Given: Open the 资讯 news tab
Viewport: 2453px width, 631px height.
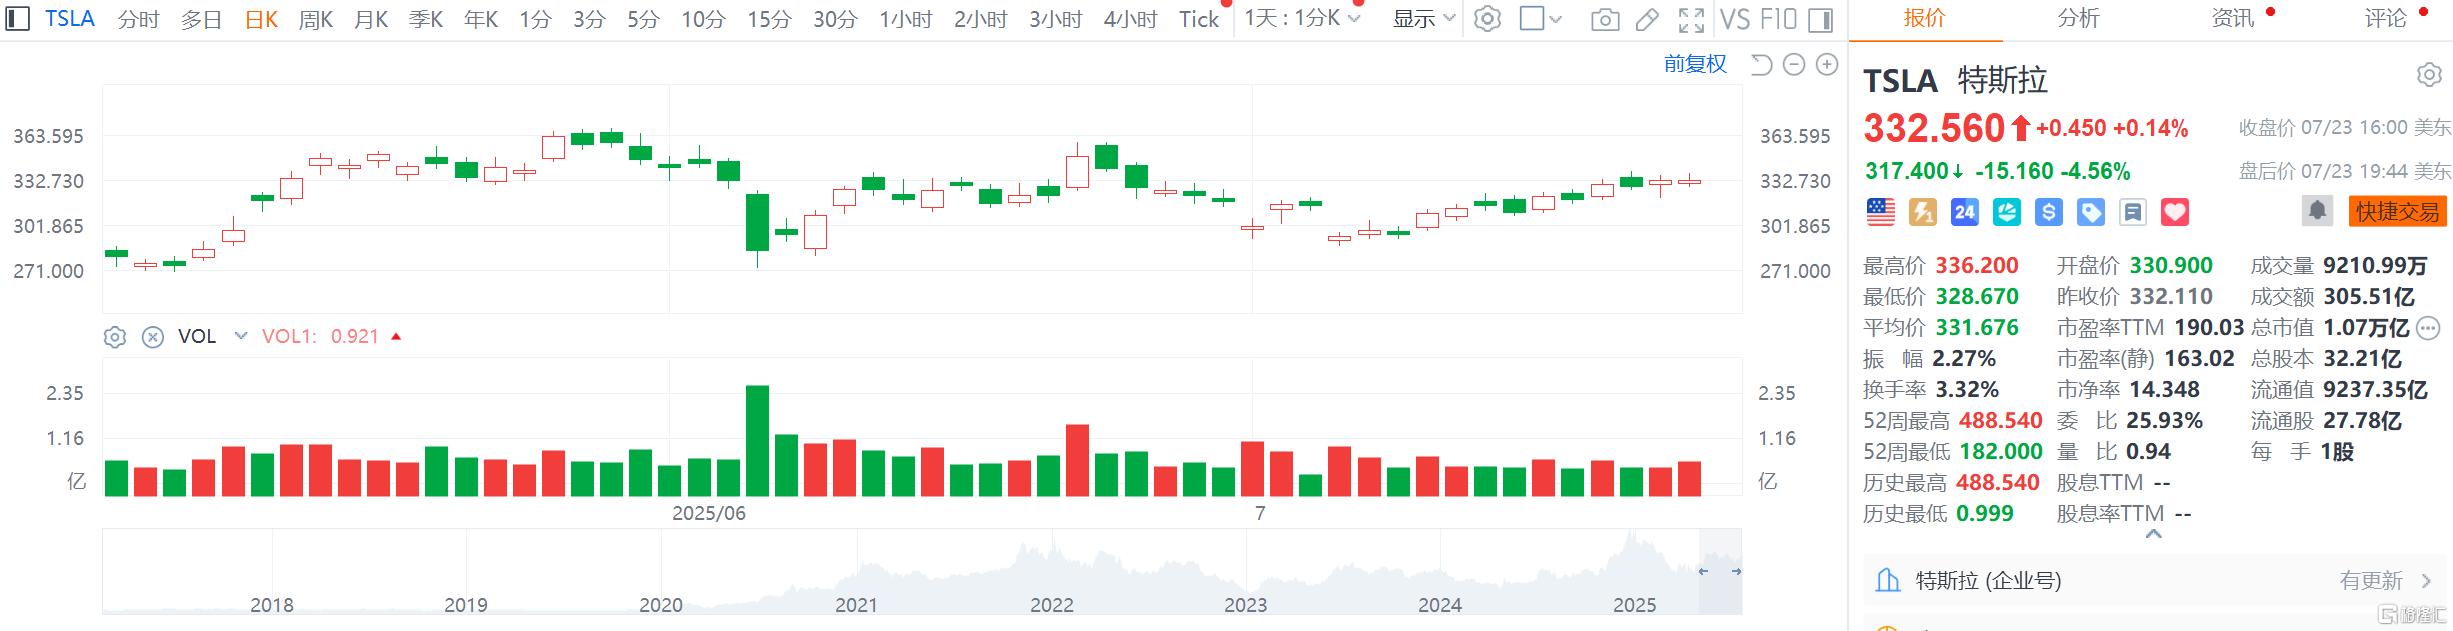Looking at the screenshot, I should point(2232,19).
